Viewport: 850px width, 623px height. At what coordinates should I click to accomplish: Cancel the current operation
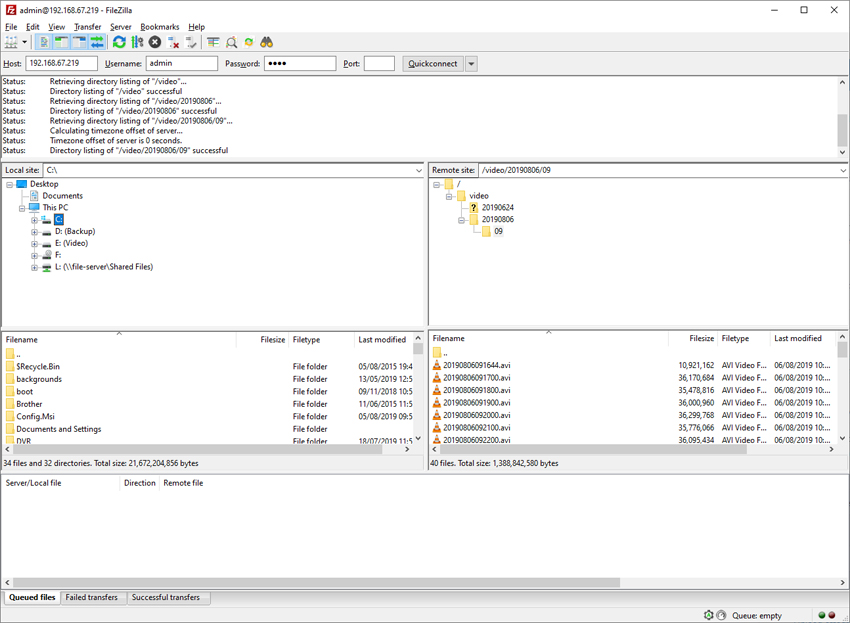(155, 42)
